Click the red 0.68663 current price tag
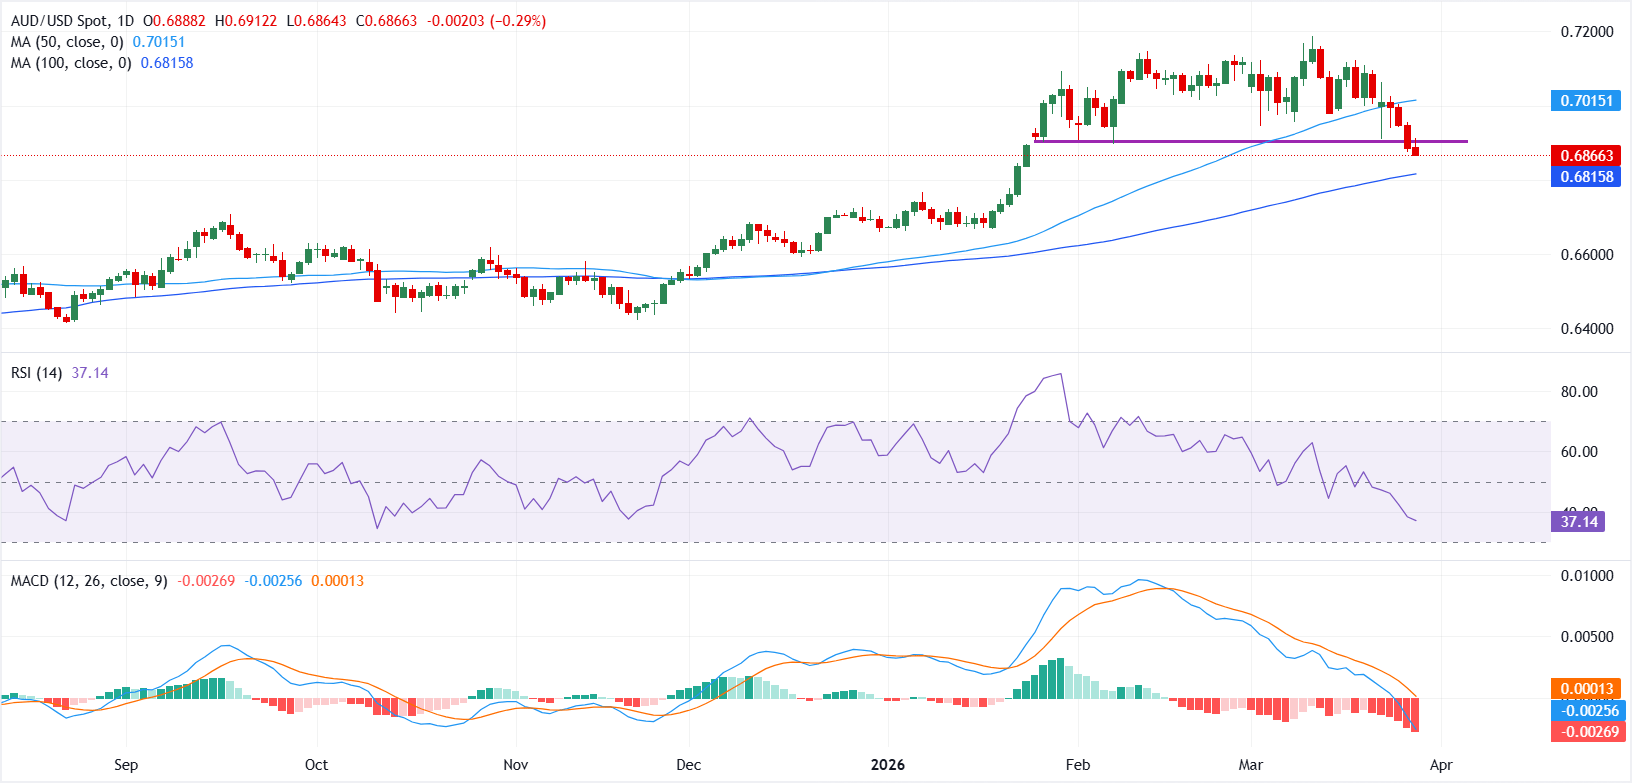Screen dimensions: 1632x783 (x=1586, y=156)
